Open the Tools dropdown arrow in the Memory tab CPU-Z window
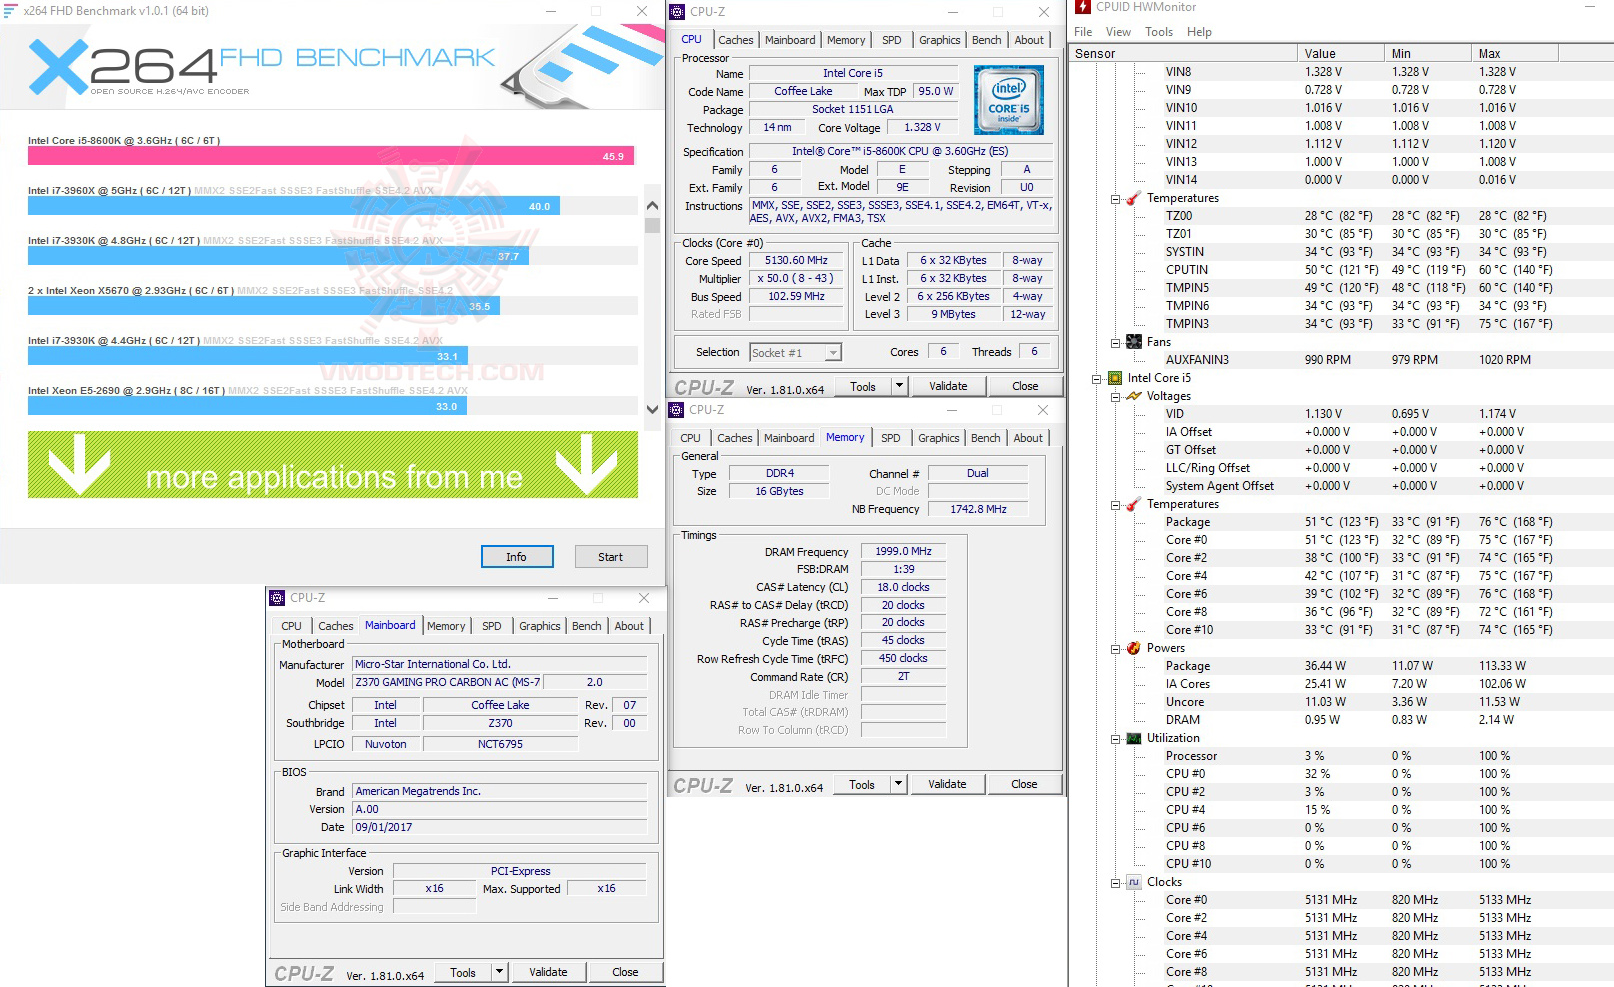This screenshot has height=987, width=1614. pos(899,784)
